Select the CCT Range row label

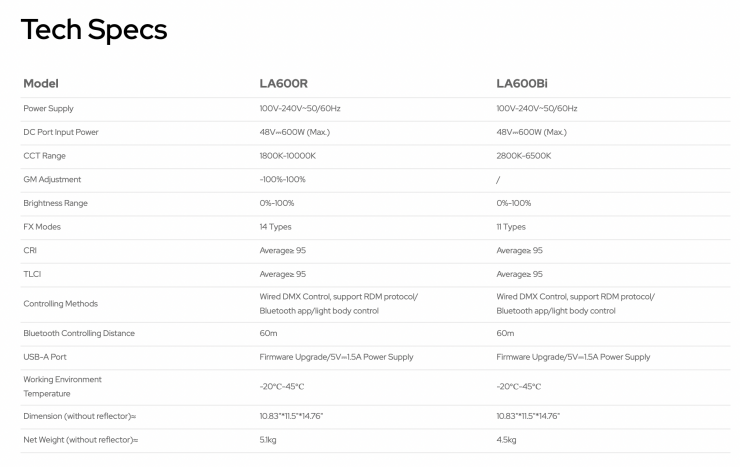(44, 156)
